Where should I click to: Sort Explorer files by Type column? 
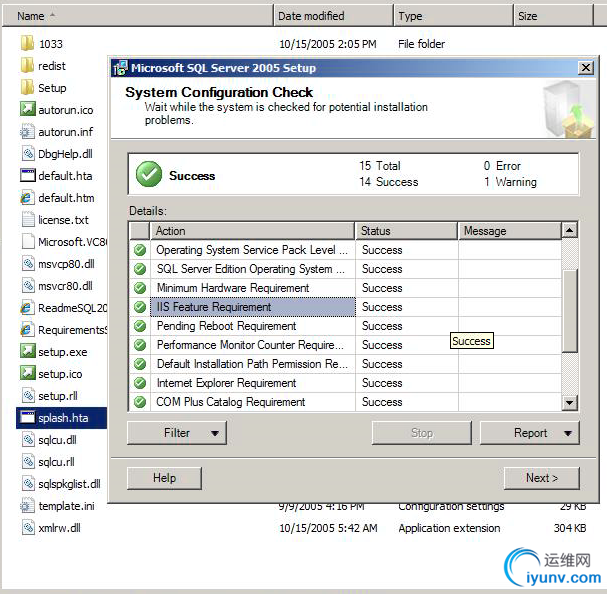[x=453, y=16]
